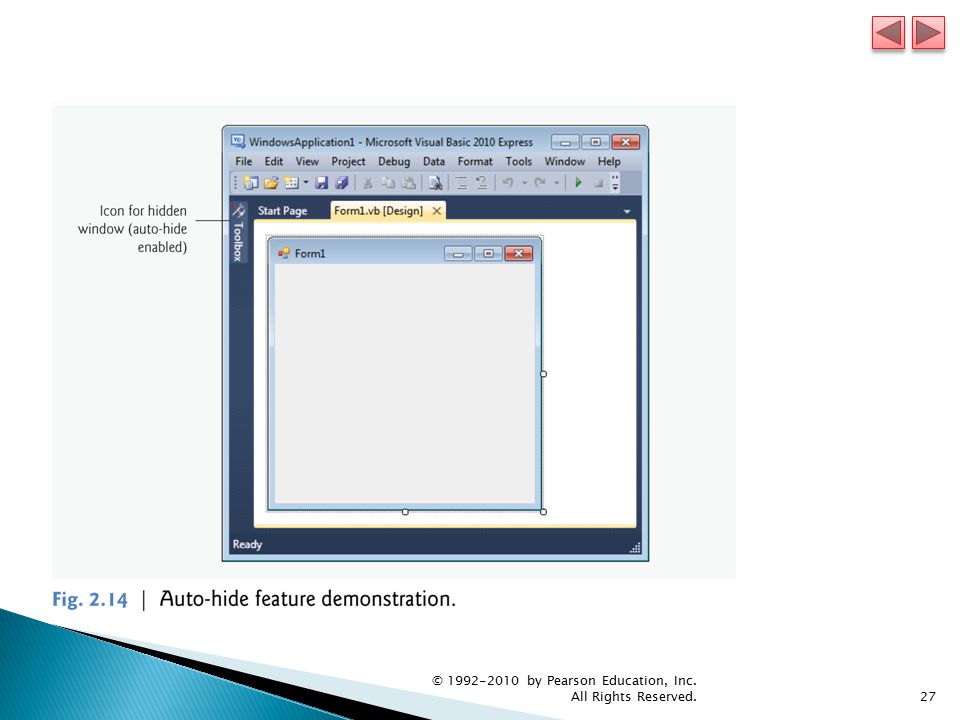
Task: Switch to the Start Page tab
Action: pos(282,211)
